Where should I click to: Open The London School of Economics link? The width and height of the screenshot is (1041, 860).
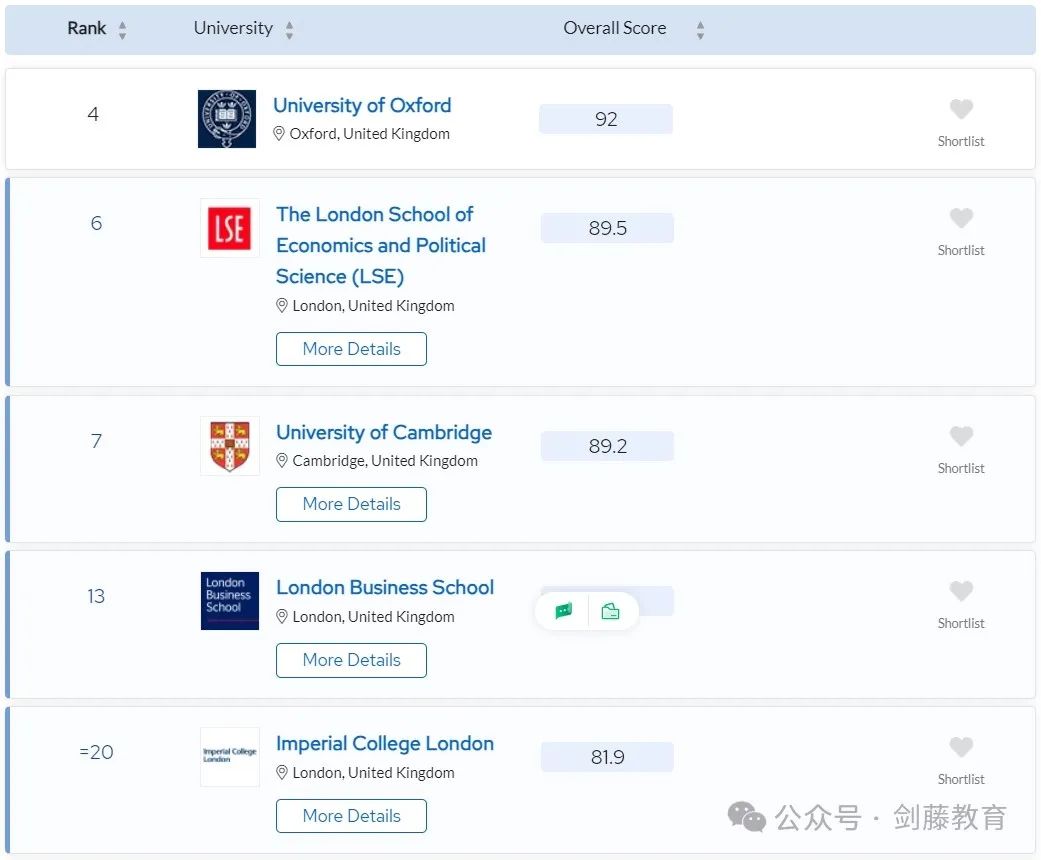coord(381,245)
